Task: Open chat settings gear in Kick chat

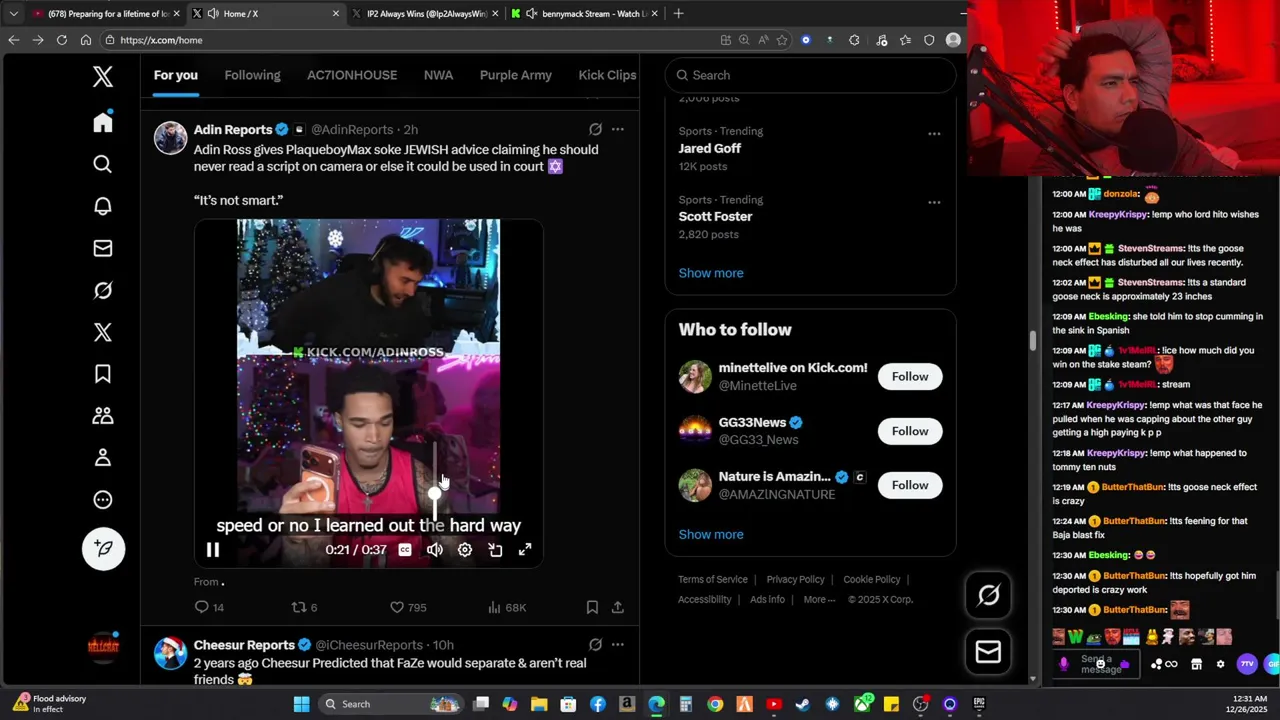Action: point(1220,664)
